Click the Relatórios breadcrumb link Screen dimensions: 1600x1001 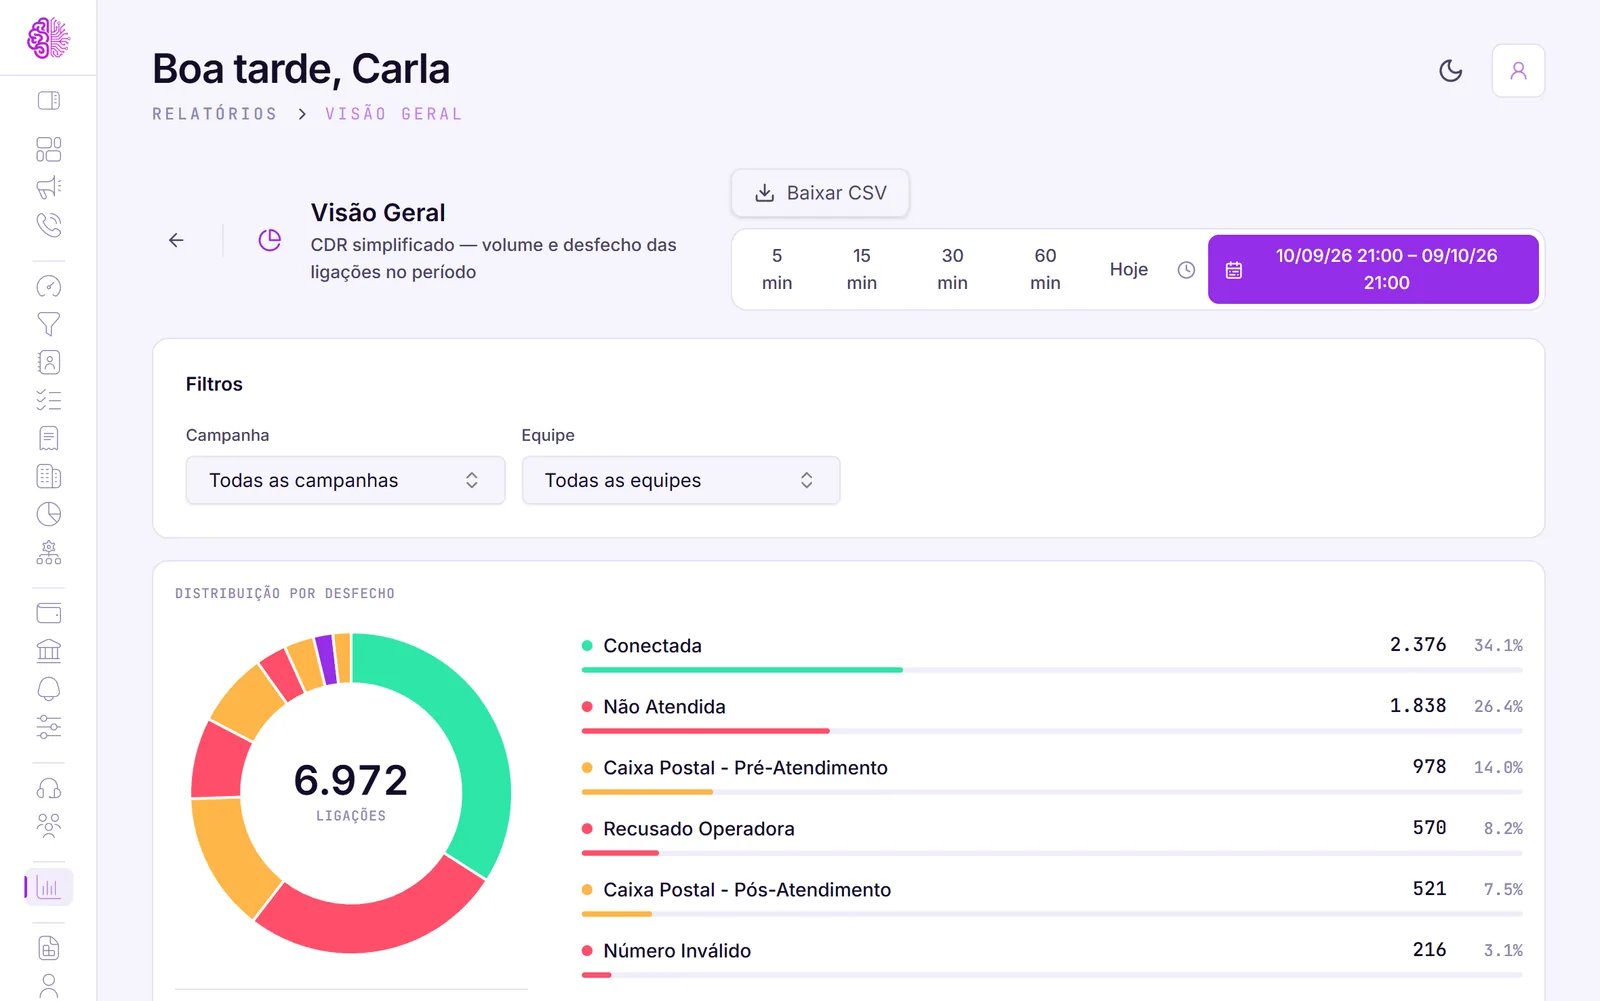click(215, 114)
